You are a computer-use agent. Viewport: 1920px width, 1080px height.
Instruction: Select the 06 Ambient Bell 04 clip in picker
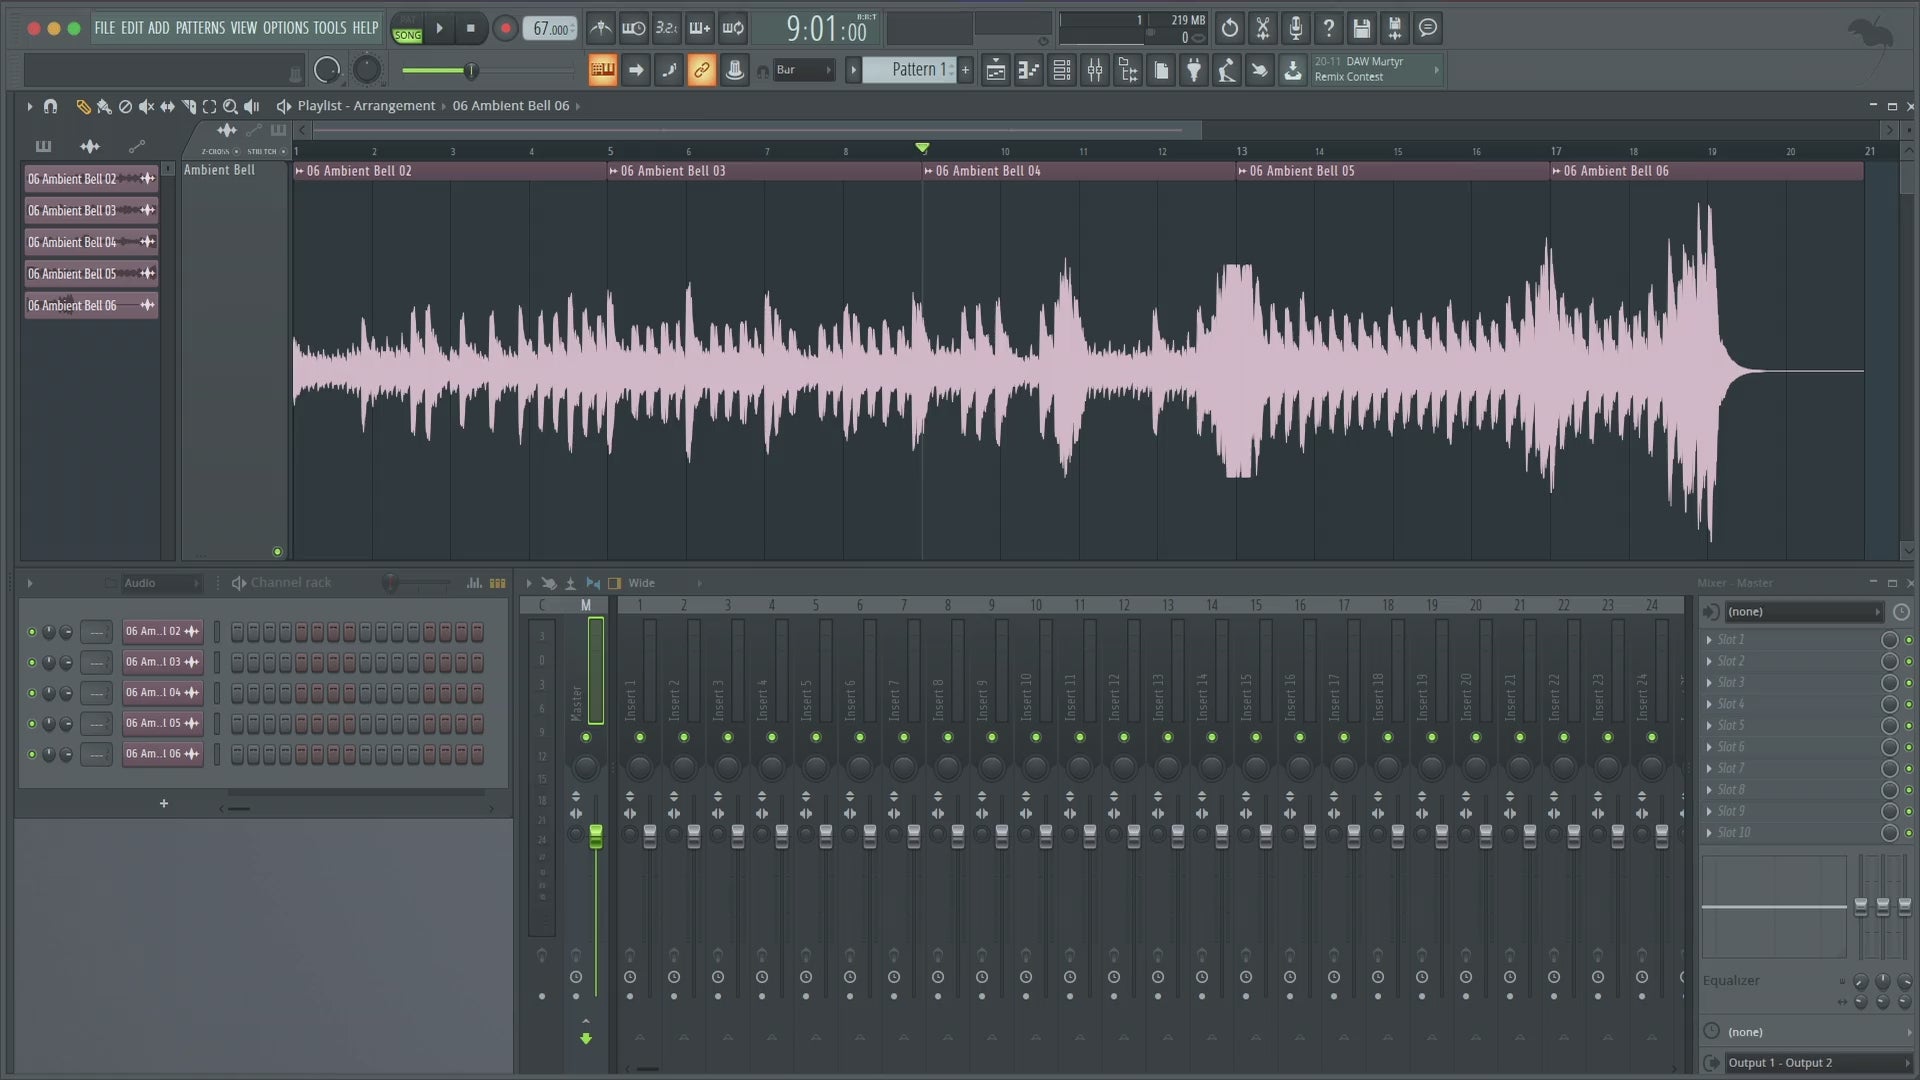pos(72,242)
